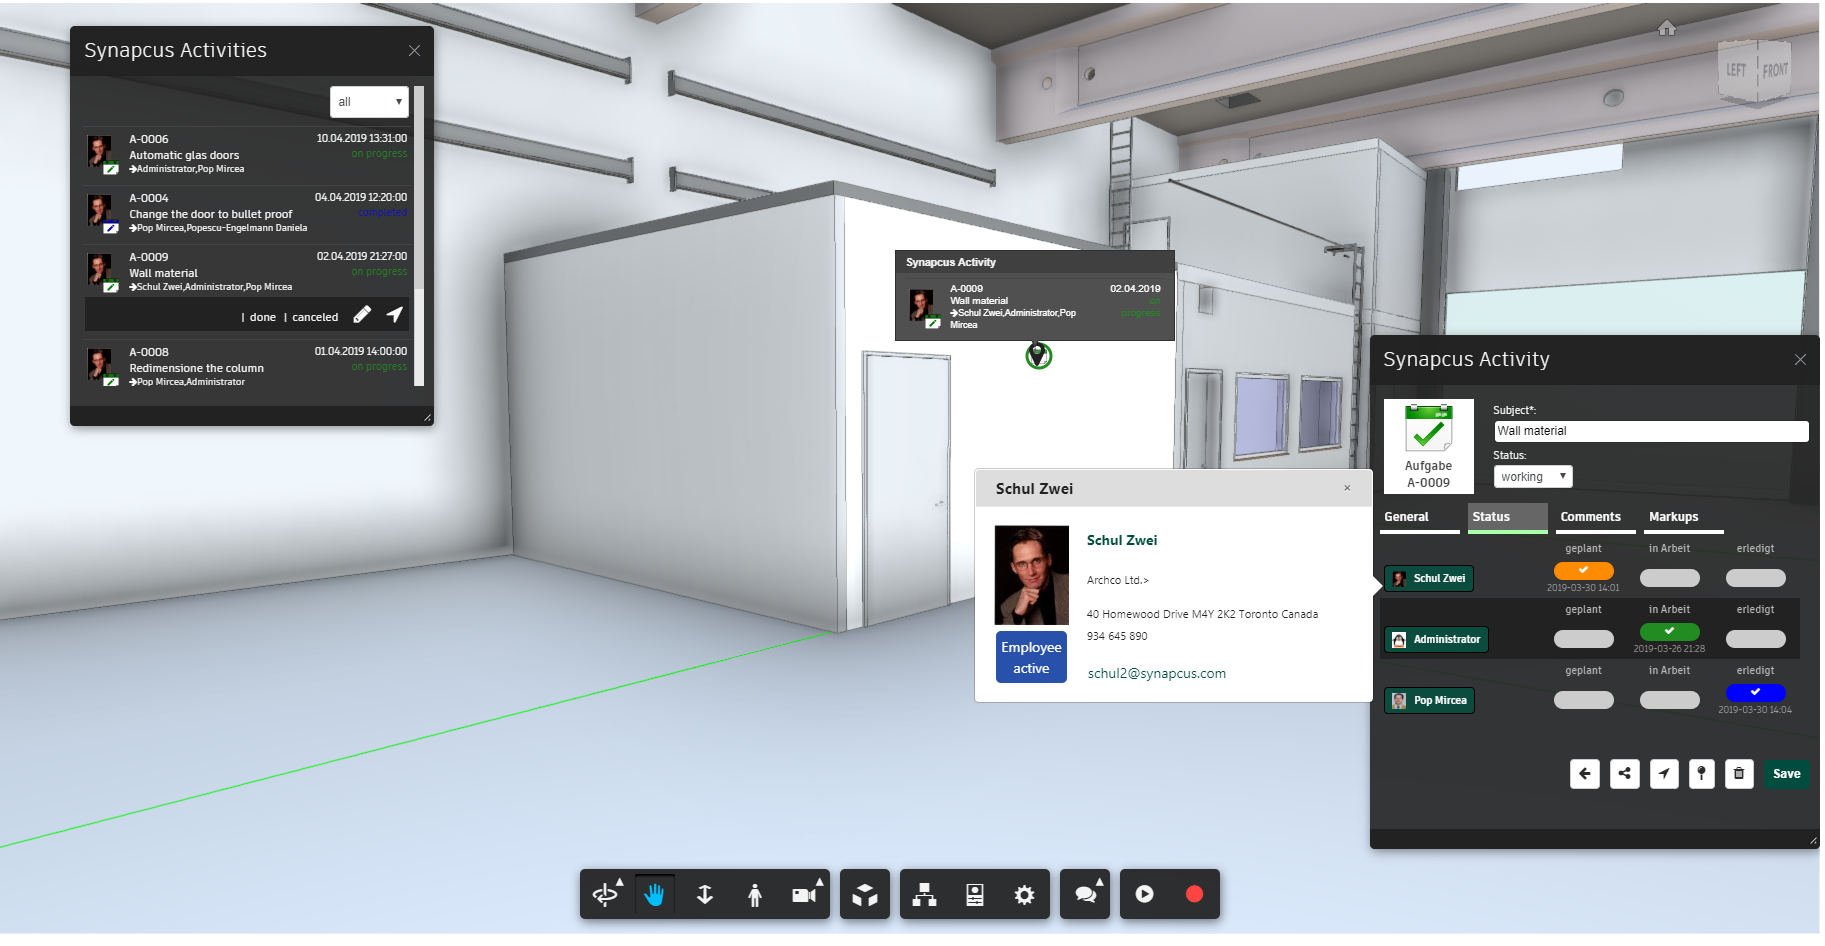Open the Status 'working' dropdown

(x=1533, y=477)
